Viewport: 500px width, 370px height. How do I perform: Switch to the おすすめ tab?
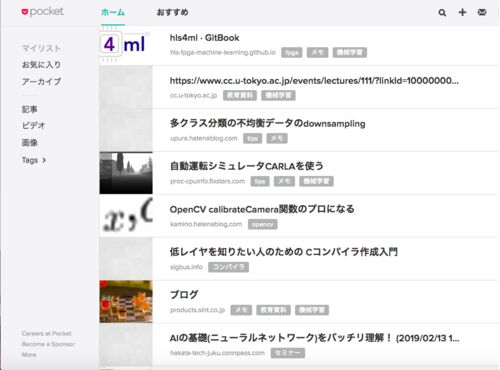[x=172, y=13]
